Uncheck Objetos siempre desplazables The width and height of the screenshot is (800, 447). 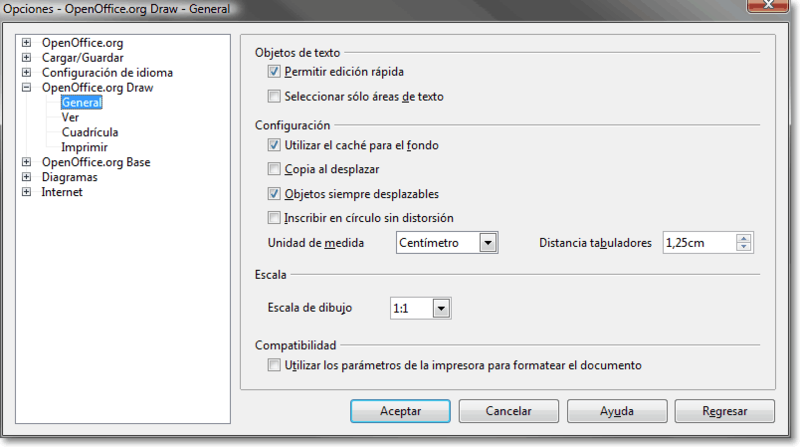coord(274,193)
